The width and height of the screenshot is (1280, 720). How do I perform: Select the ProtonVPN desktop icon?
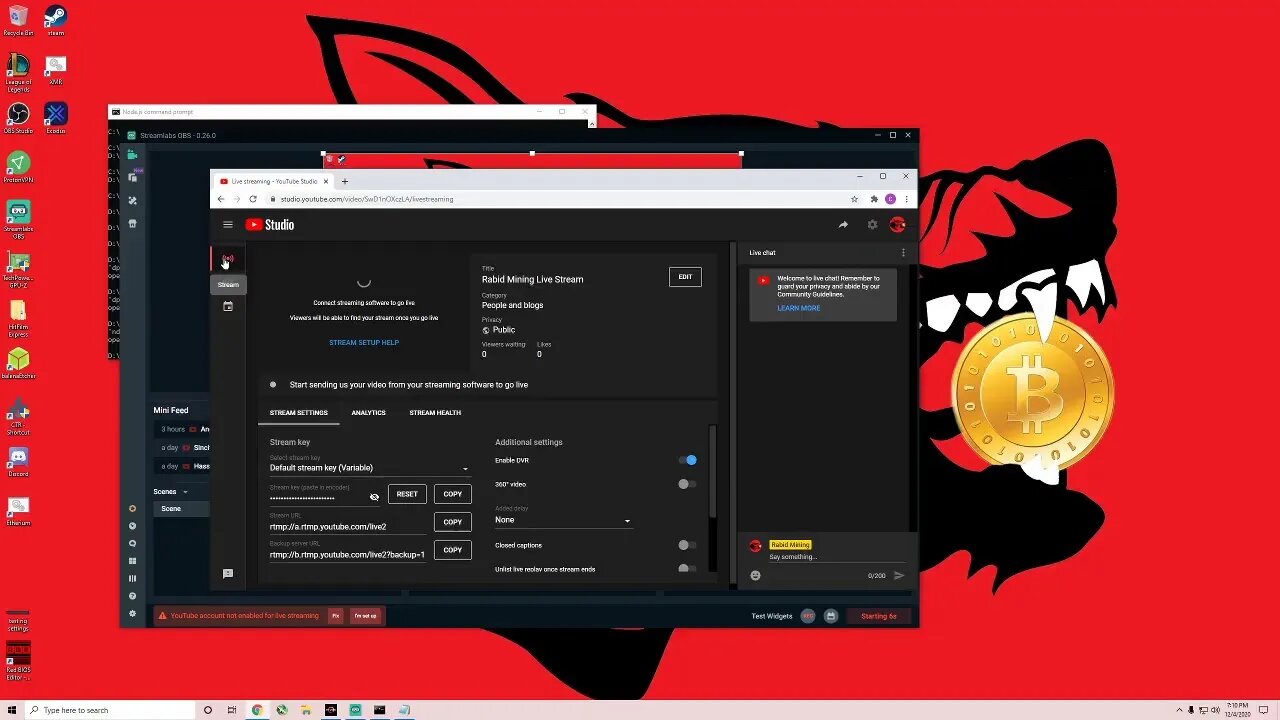(18, 167)
